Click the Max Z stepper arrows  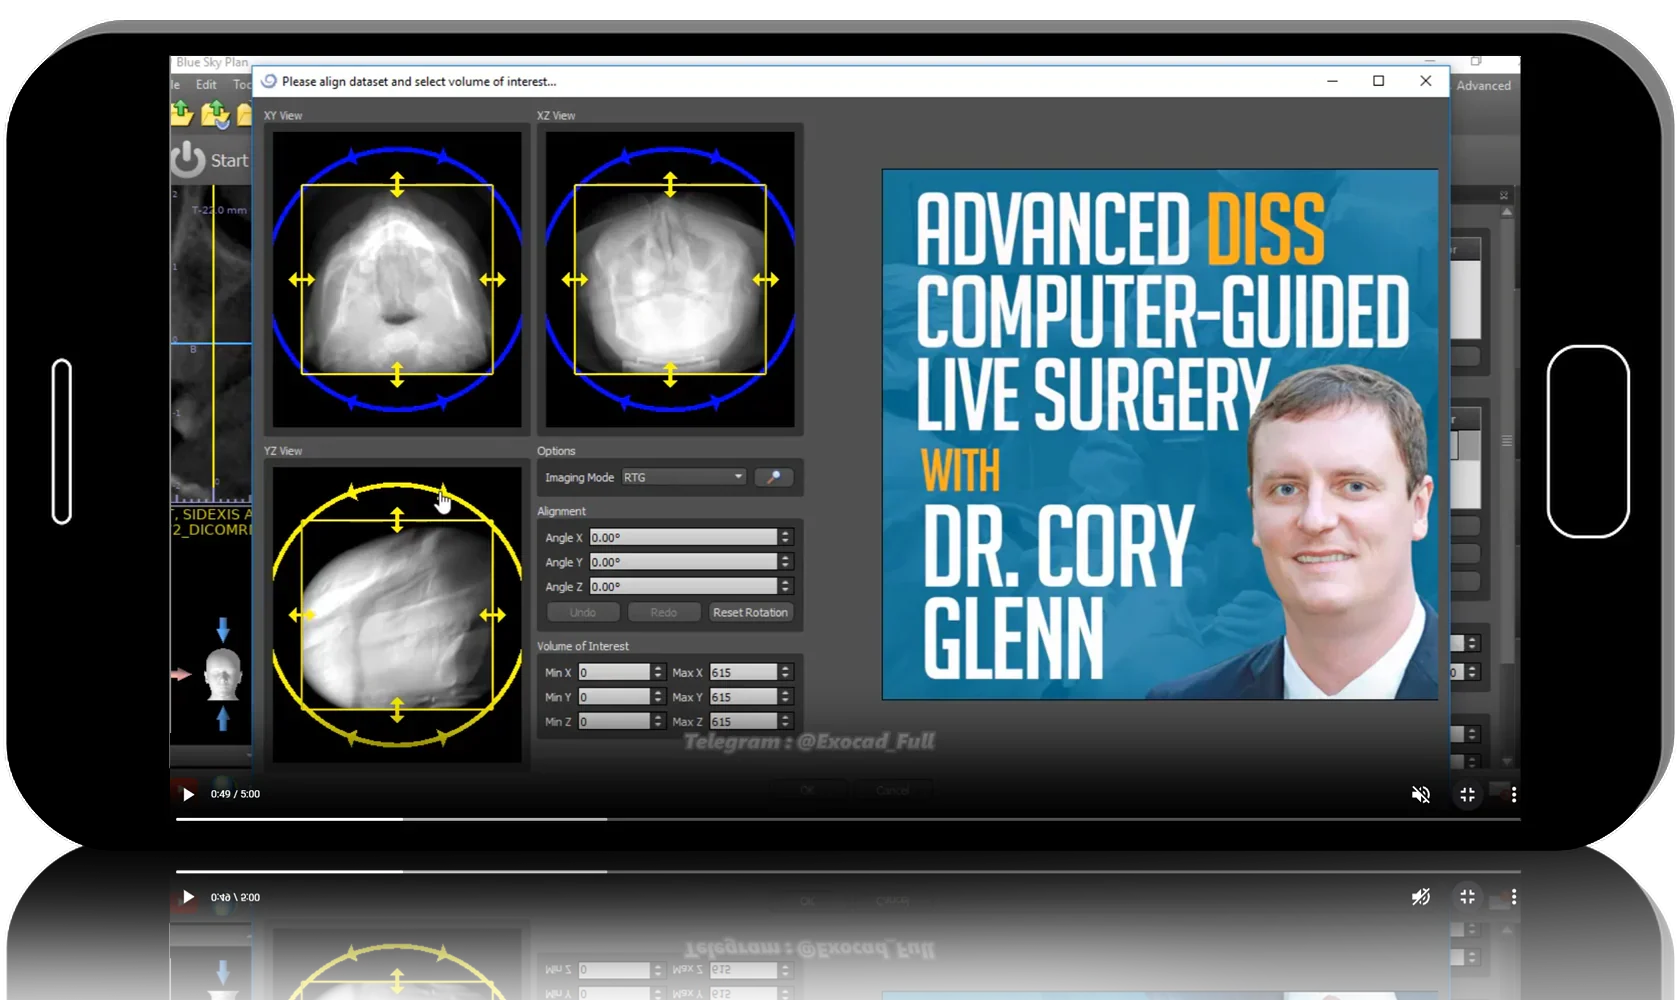pos(786,721)
